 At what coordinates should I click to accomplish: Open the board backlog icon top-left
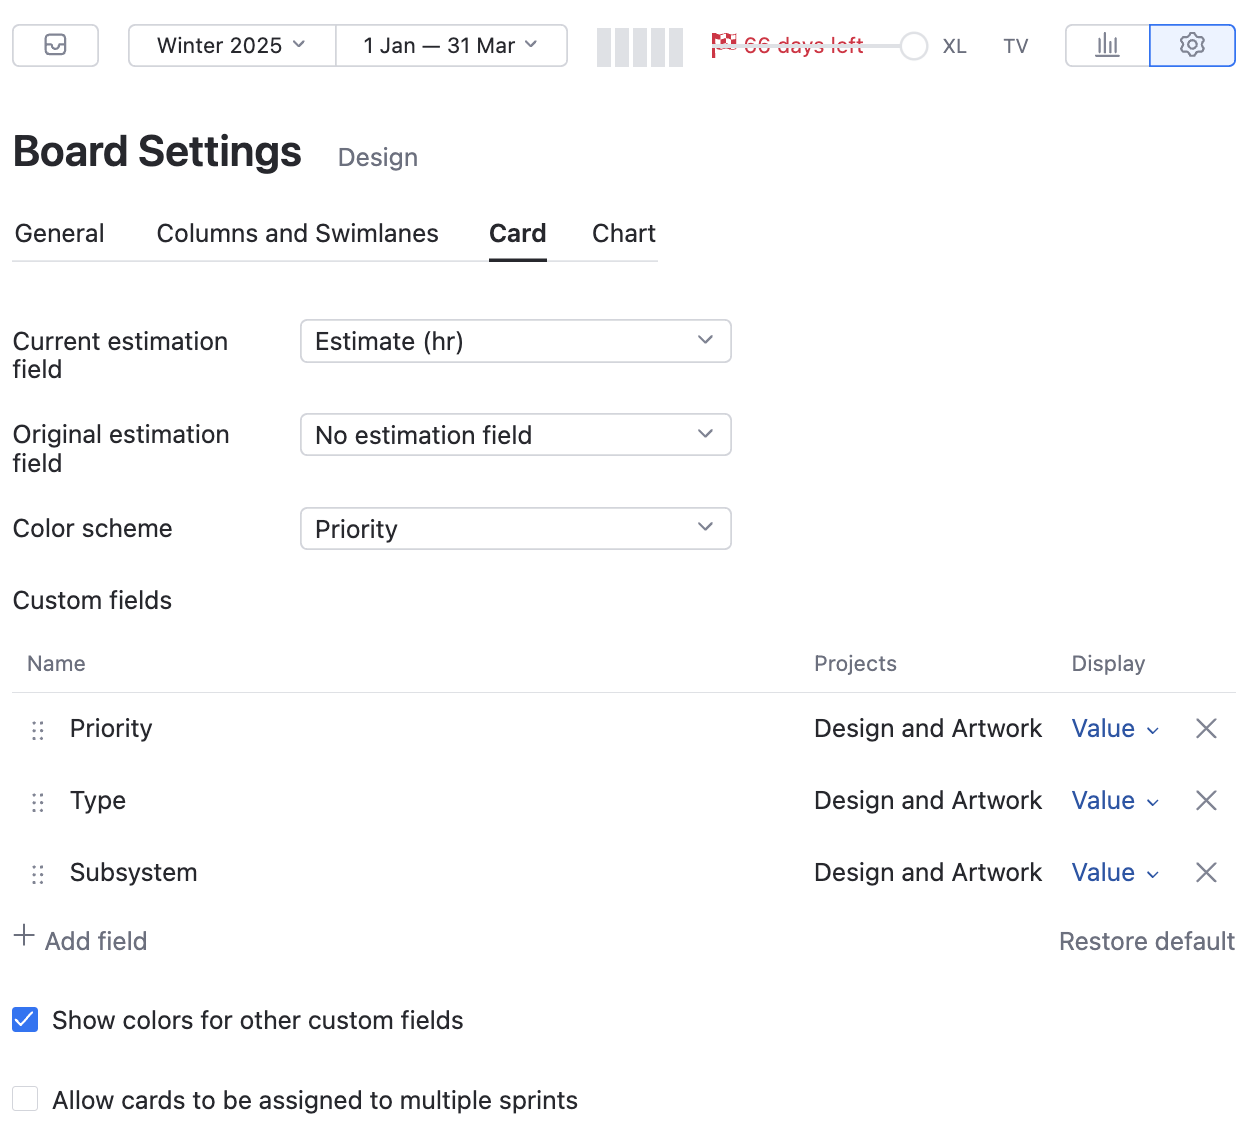click(55, 45)
